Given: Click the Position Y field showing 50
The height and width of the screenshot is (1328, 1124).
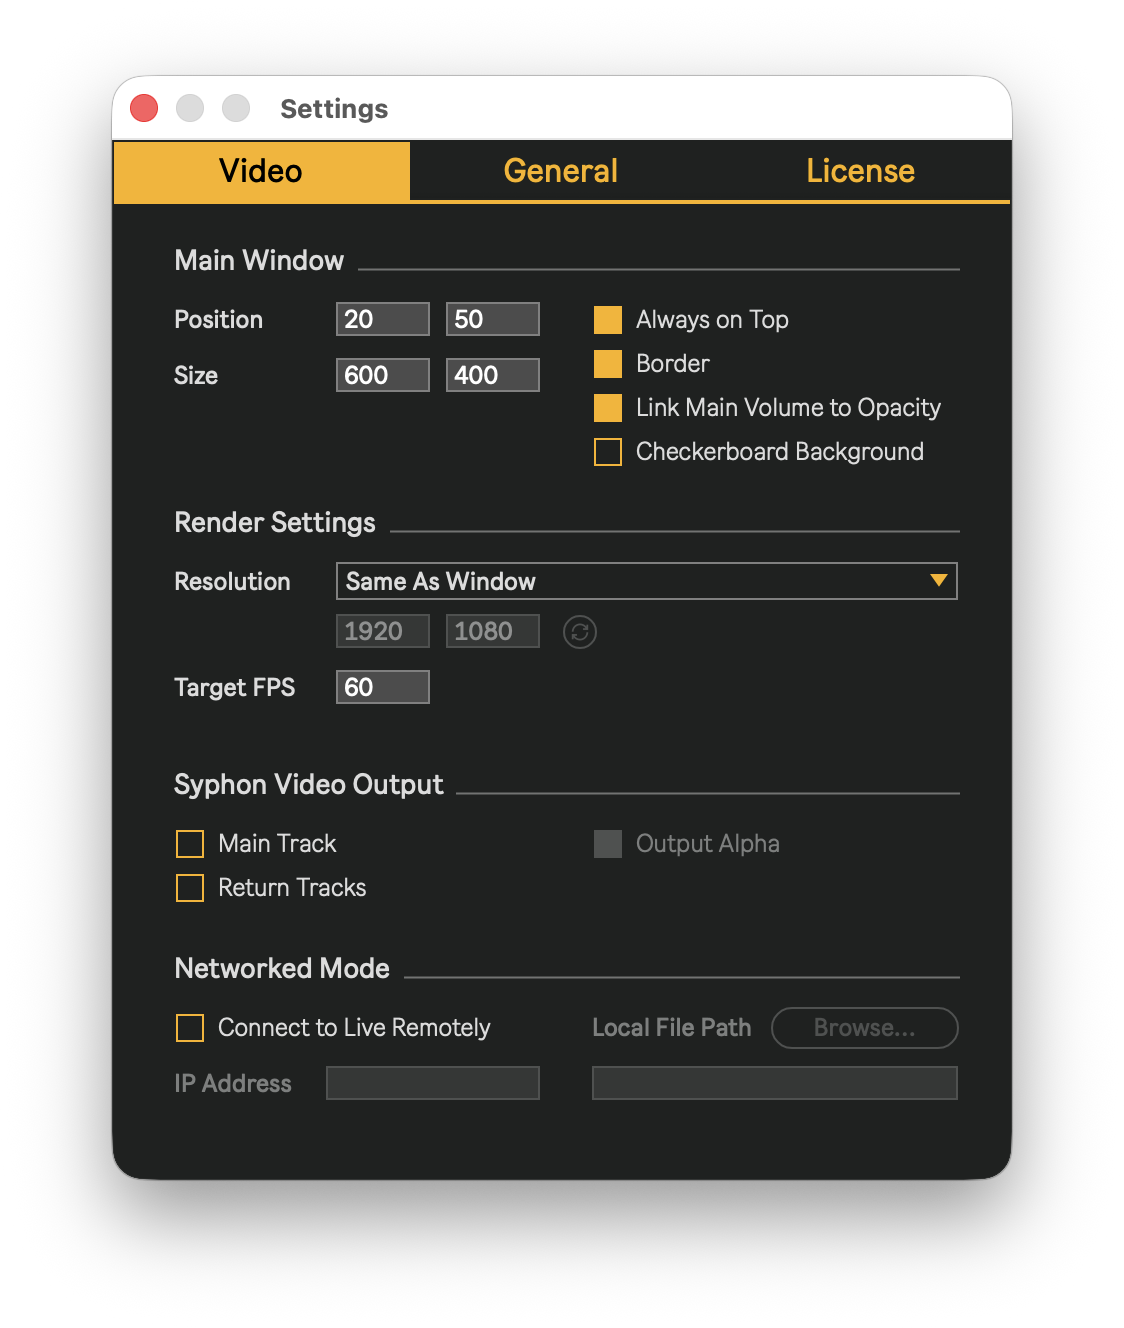Looking at the screenshot, I should [493, 320].
